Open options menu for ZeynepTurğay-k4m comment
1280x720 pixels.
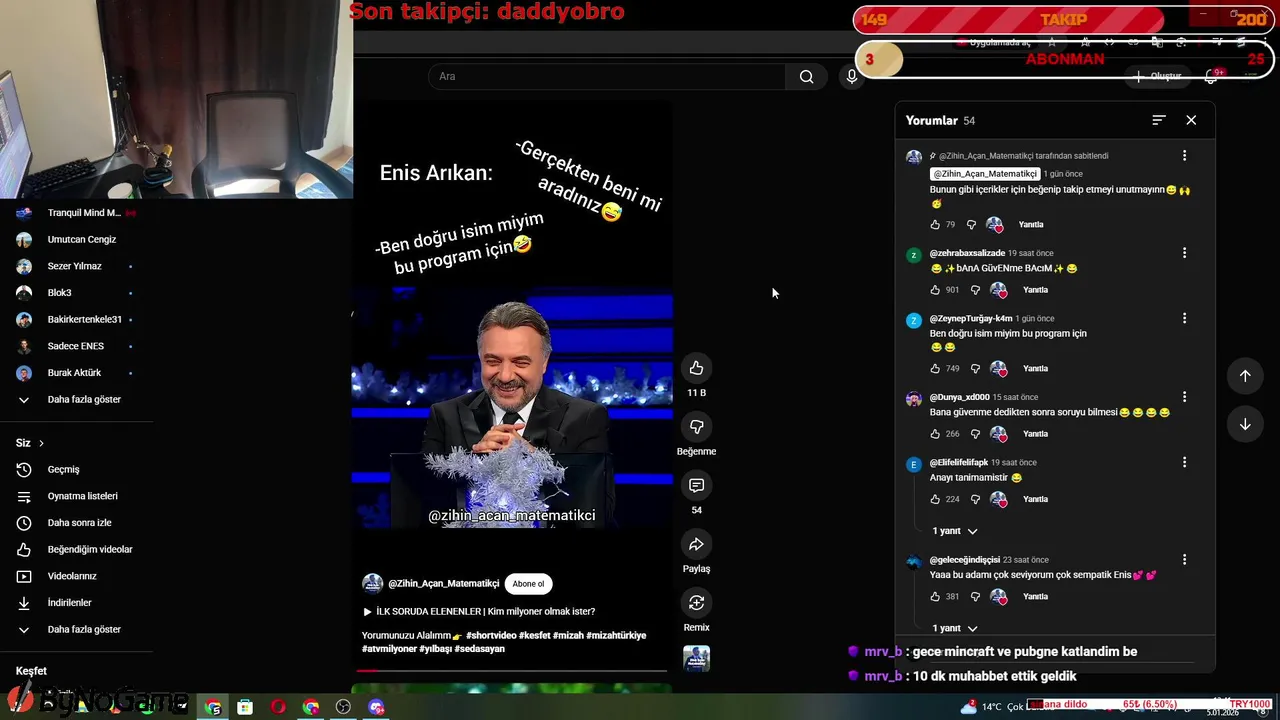[x=1184, y=318]
